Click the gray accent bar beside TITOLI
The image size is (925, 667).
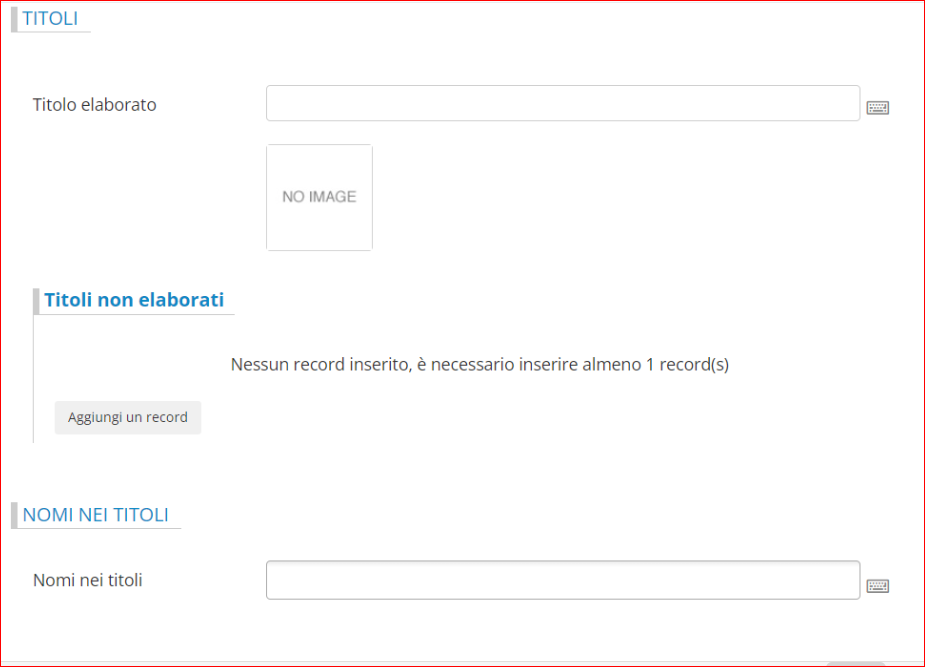14,18
